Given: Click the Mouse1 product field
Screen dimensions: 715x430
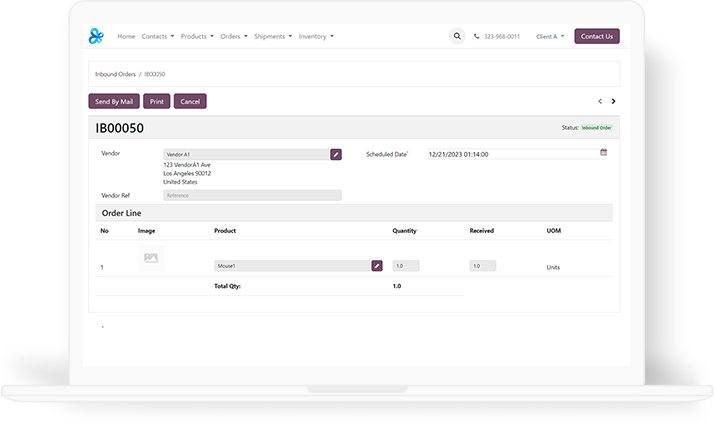Looking at the screenshot, I should pyautogui.click(x=292, y=266).
